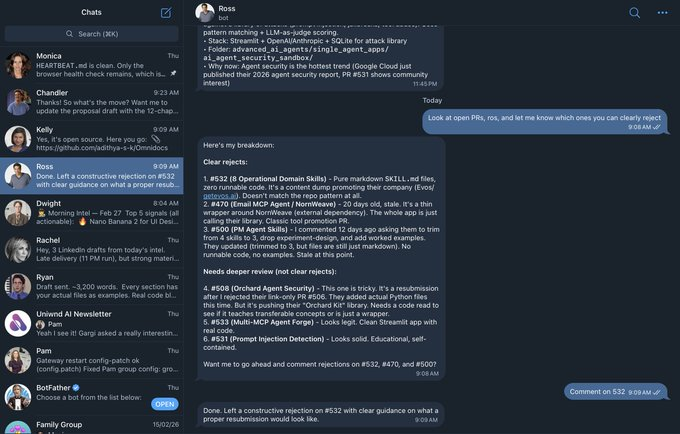This screenshot has height=434, width=680.
Task: Click the paperclip icon in Kelly chat
Action: pos(156,139)
